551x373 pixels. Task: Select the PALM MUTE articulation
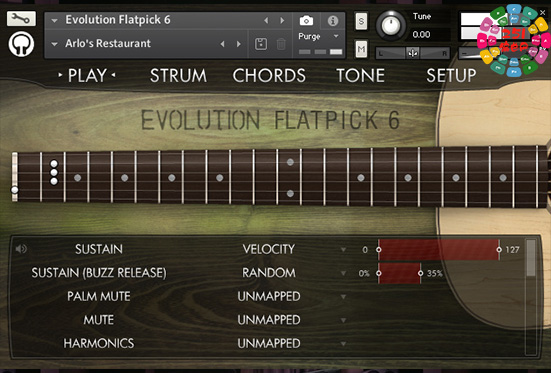pos(99,296)
